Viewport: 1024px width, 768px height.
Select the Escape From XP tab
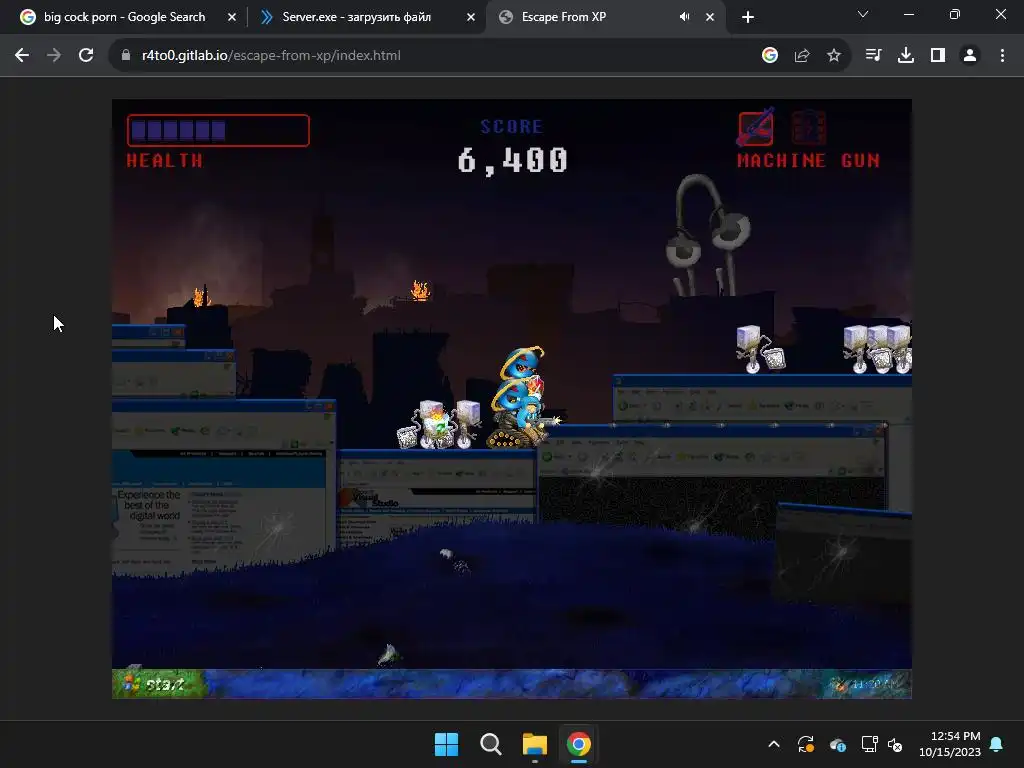pos(564,17)
